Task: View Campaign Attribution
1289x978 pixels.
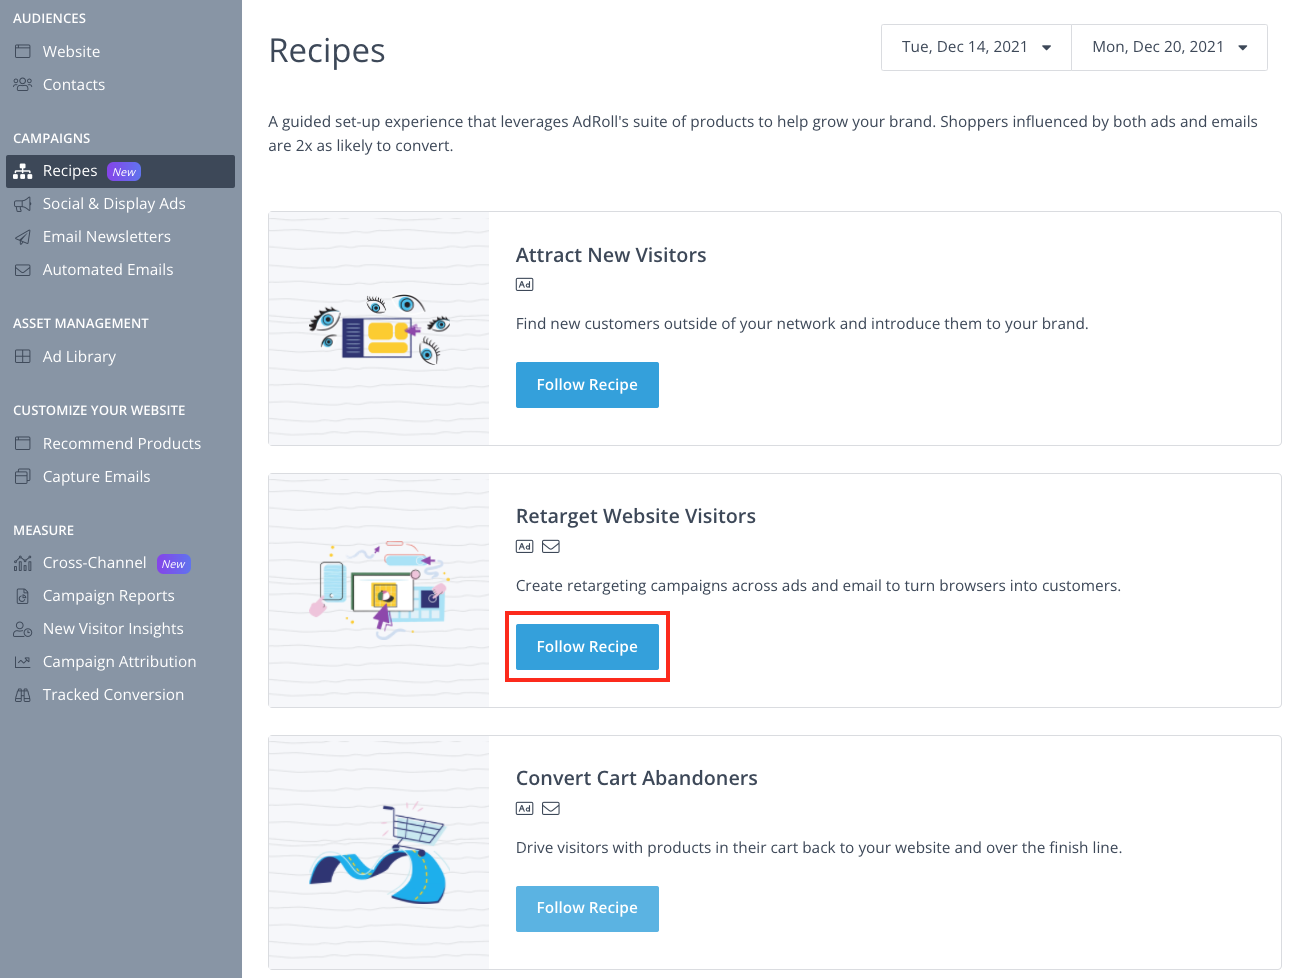Action: point(120,662)
